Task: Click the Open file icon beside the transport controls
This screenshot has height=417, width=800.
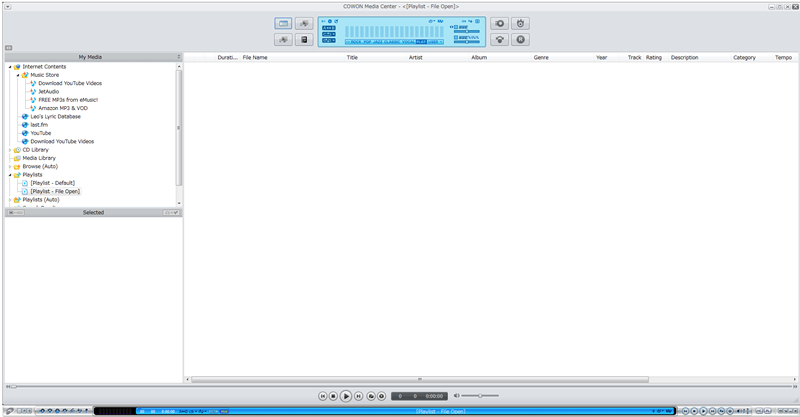Action: [371, 396]
